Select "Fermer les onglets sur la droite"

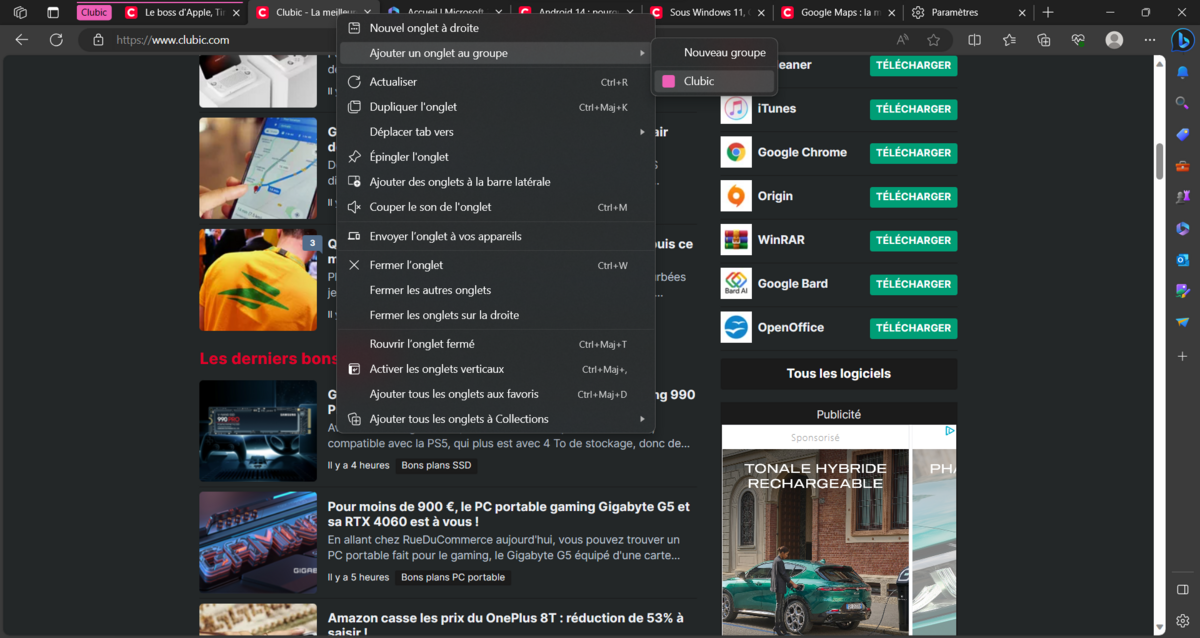click(496, 315)
